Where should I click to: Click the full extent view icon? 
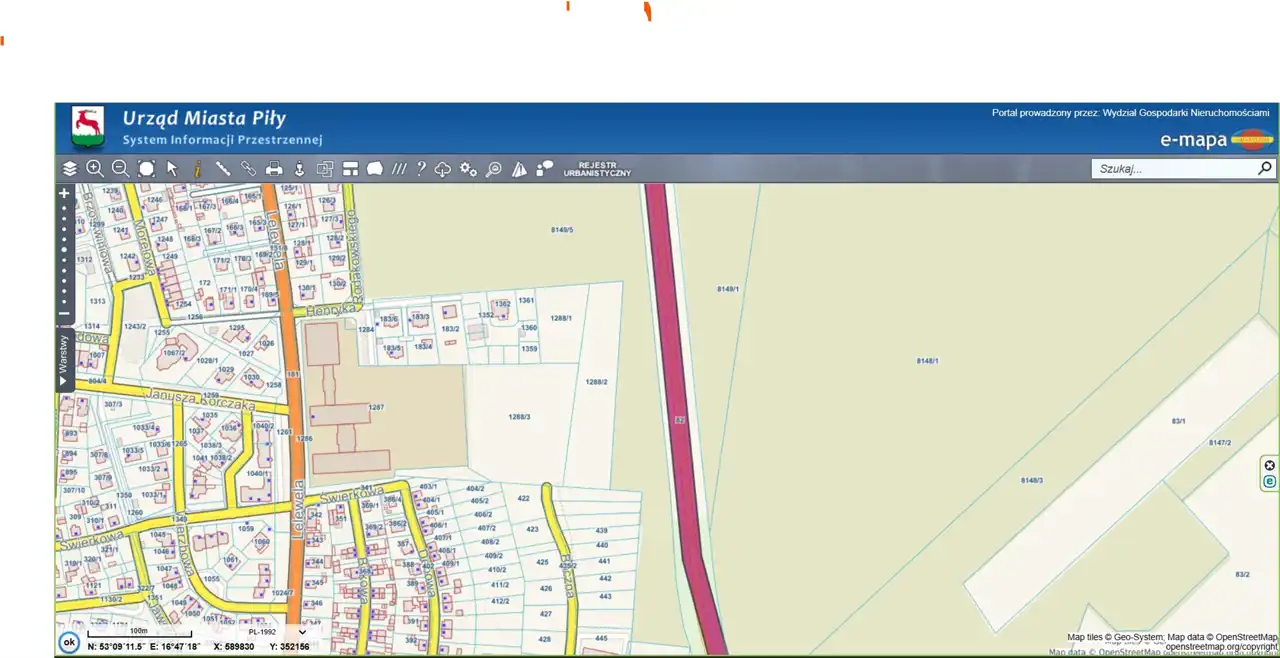(x=146, y=169)
